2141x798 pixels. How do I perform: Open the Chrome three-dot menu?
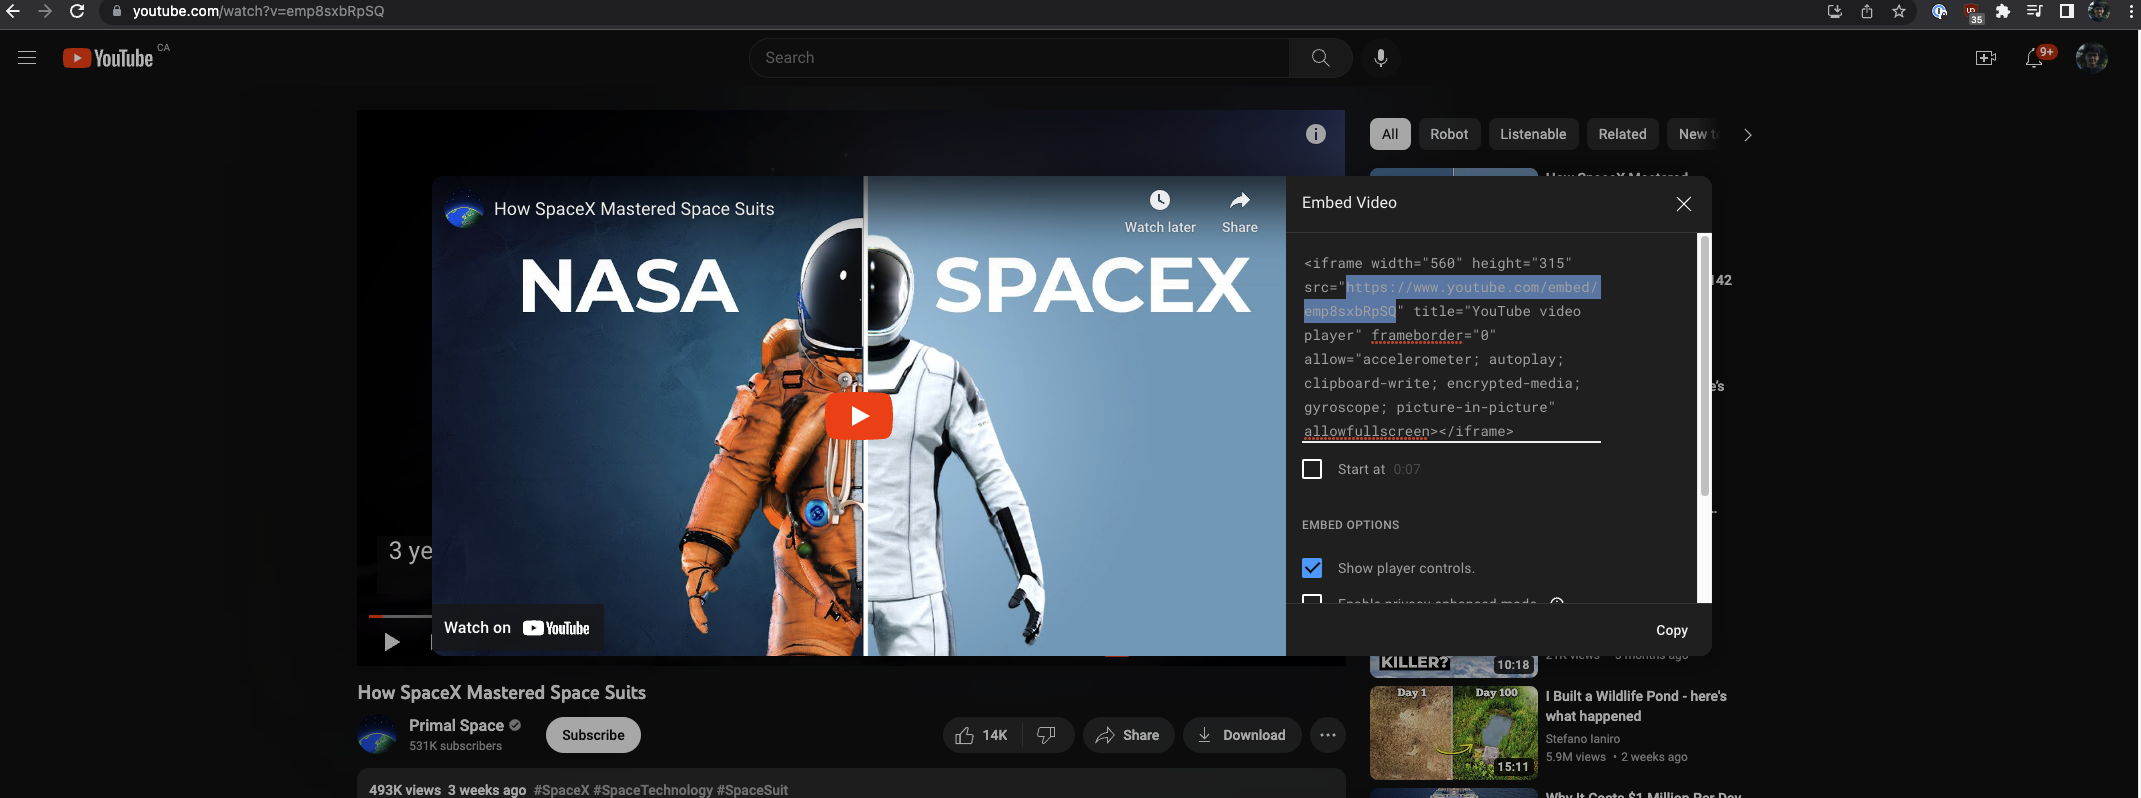pyautogui.click(x=2131, y=11)
